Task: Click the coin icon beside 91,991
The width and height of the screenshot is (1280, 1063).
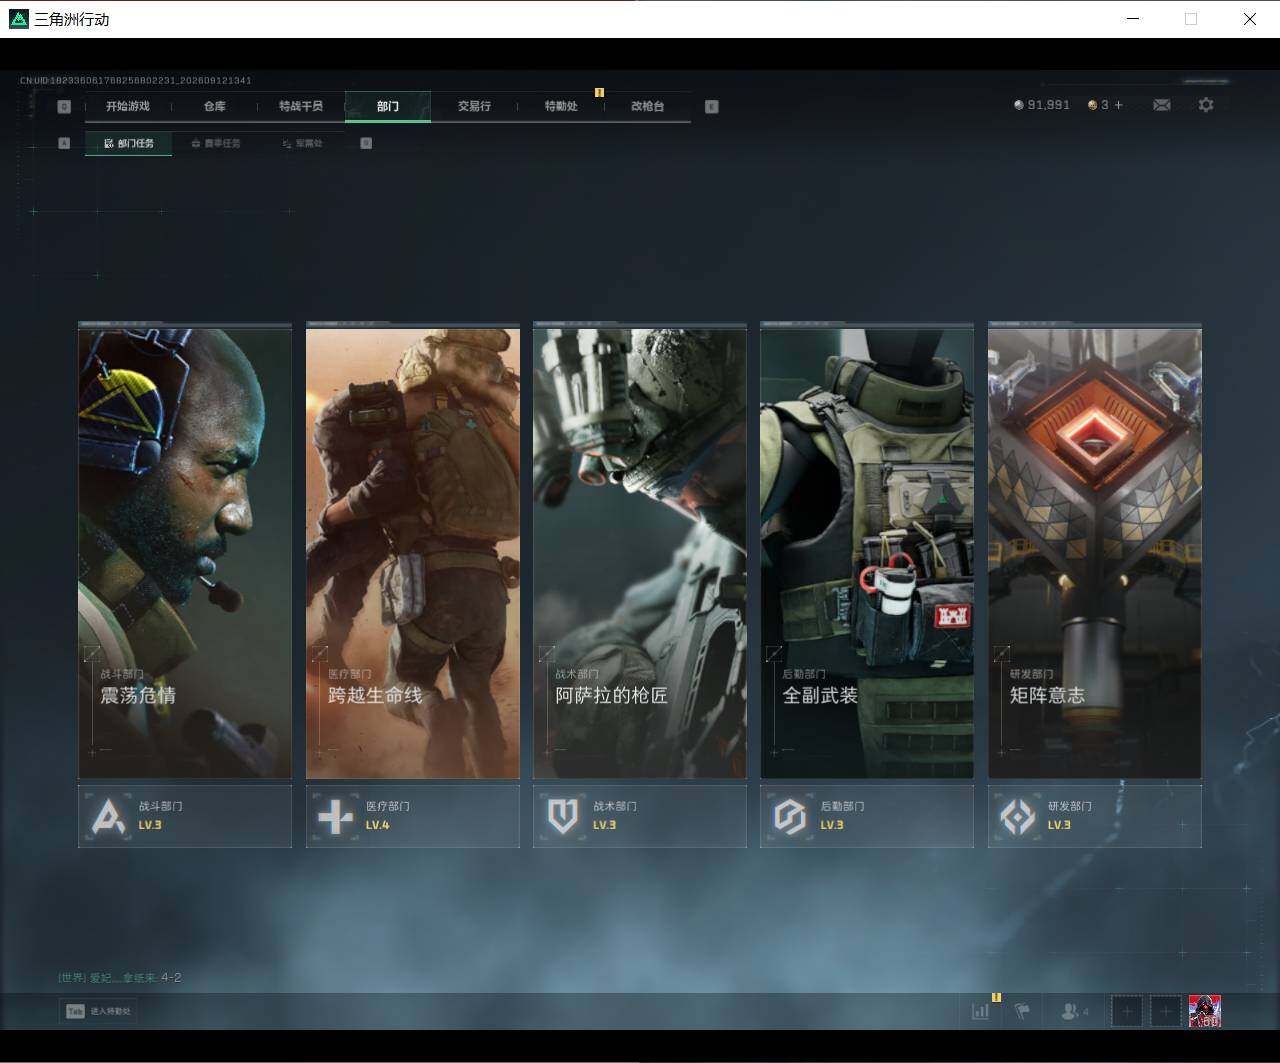Action: click(x=1019, y=105)
